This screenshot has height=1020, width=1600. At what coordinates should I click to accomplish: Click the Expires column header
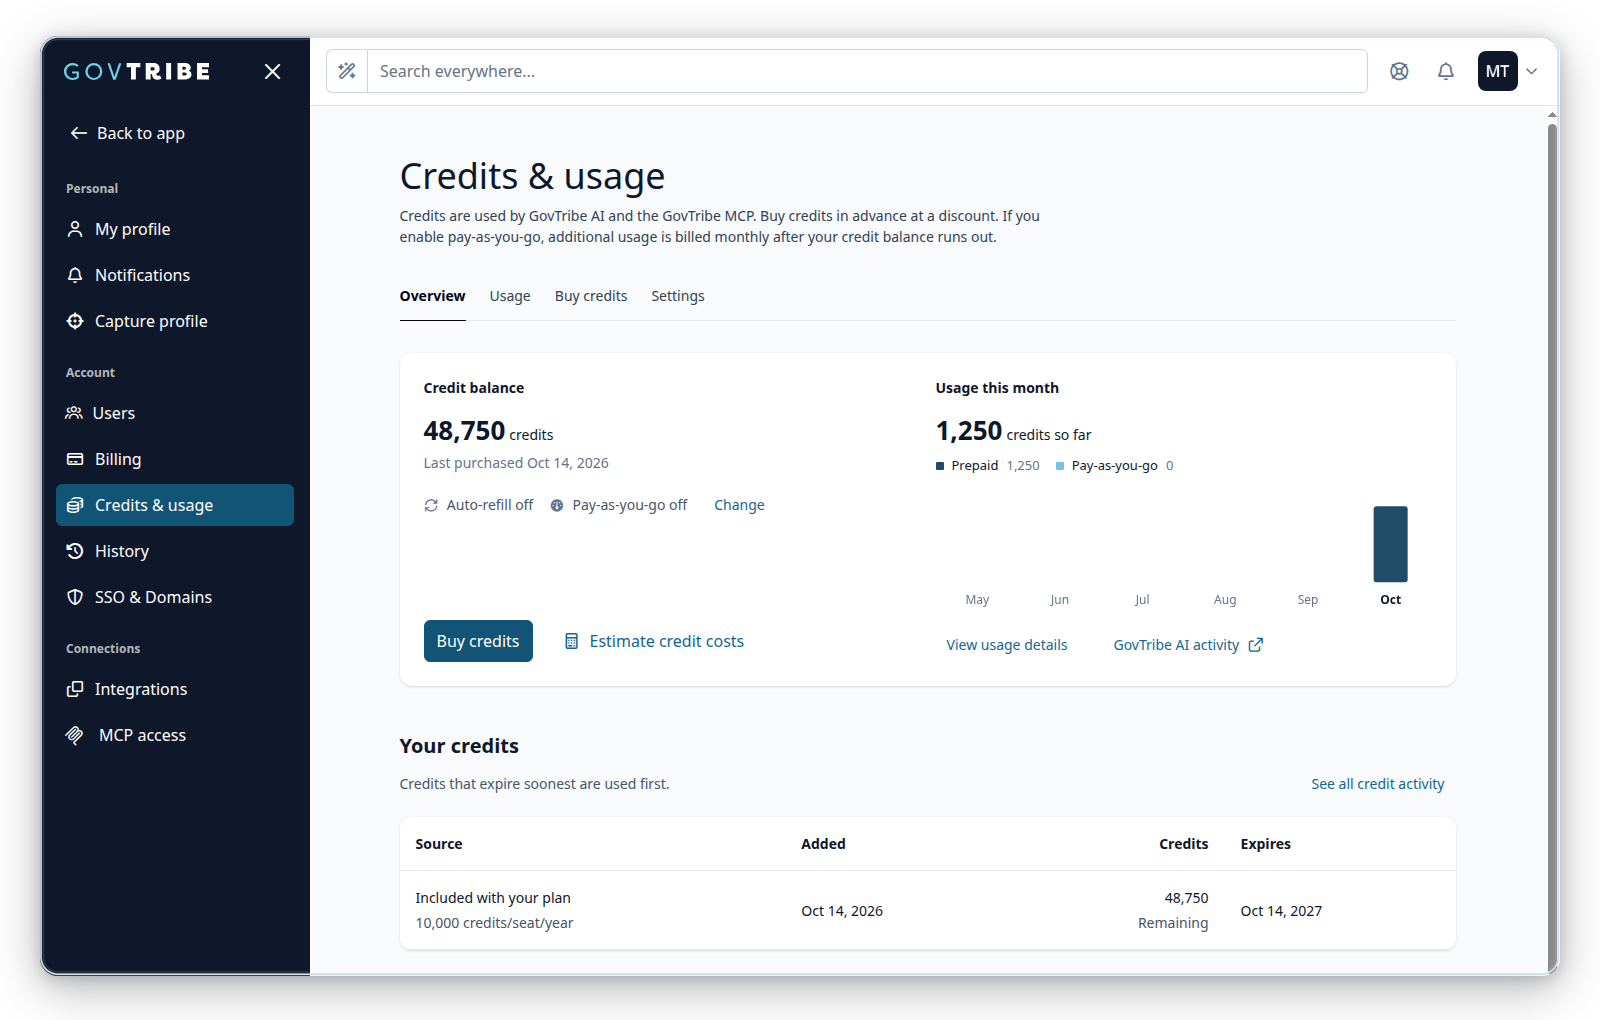click(1265, 844)
